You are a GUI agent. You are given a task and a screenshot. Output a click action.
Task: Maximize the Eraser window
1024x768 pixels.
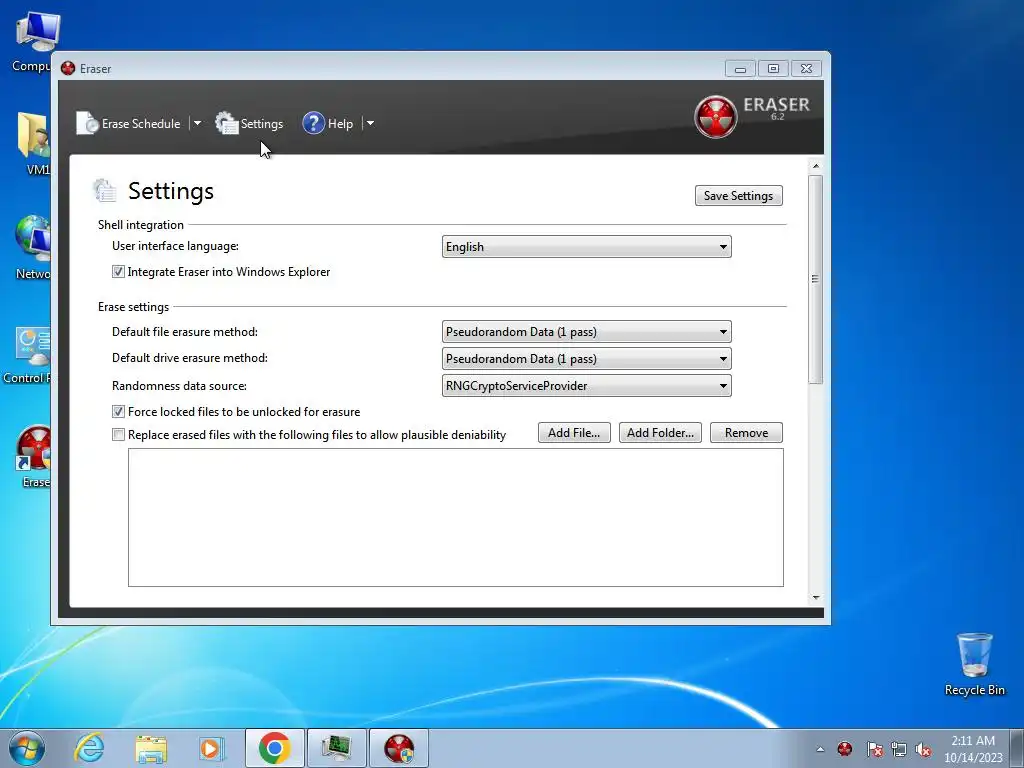(773, 69)
